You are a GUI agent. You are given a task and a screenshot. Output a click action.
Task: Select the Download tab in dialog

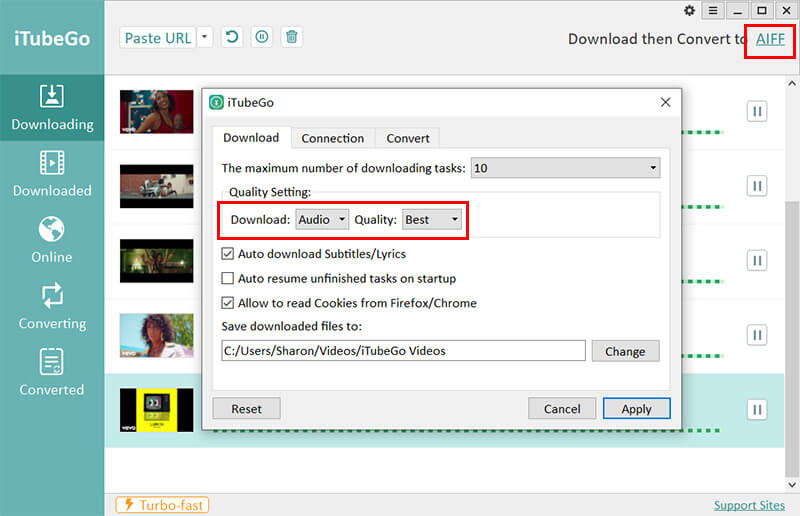tap(251, 138)
